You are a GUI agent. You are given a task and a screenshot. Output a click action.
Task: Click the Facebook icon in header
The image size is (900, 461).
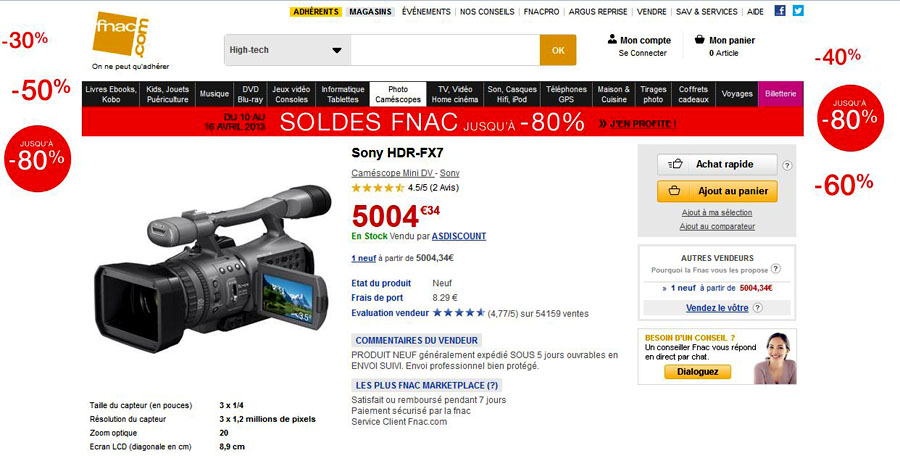pos(780,10)
